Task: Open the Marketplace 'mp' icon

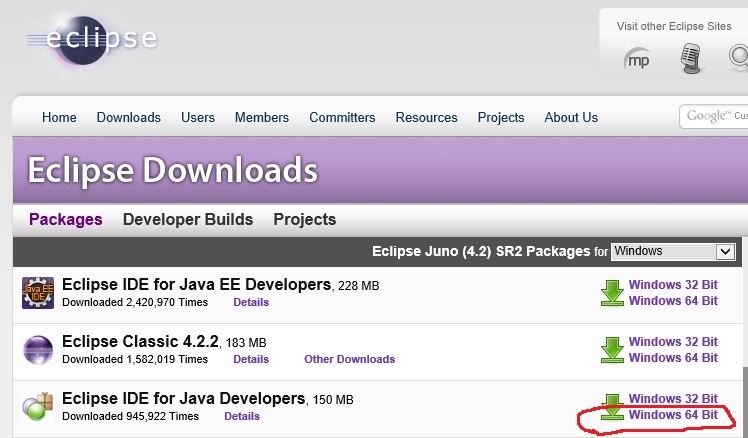Action: coord(637,60)
